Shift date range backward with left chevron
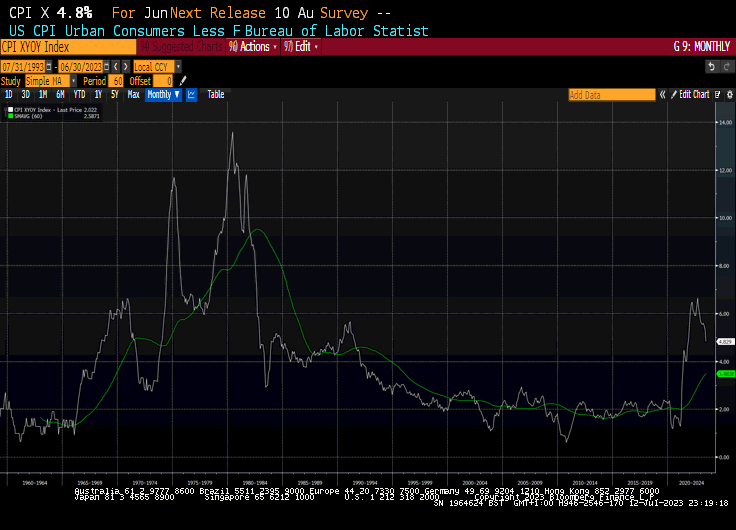 (x=116, y=67)
